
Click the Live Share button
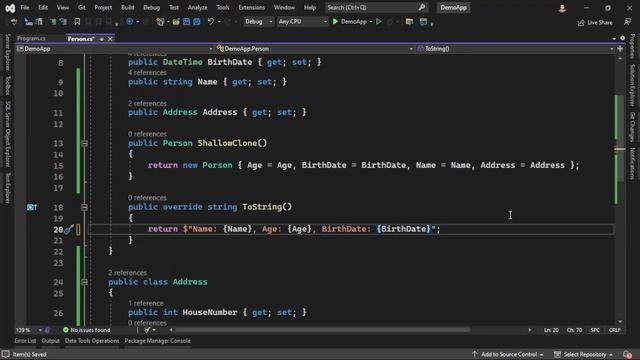click(x=595, y=22)
